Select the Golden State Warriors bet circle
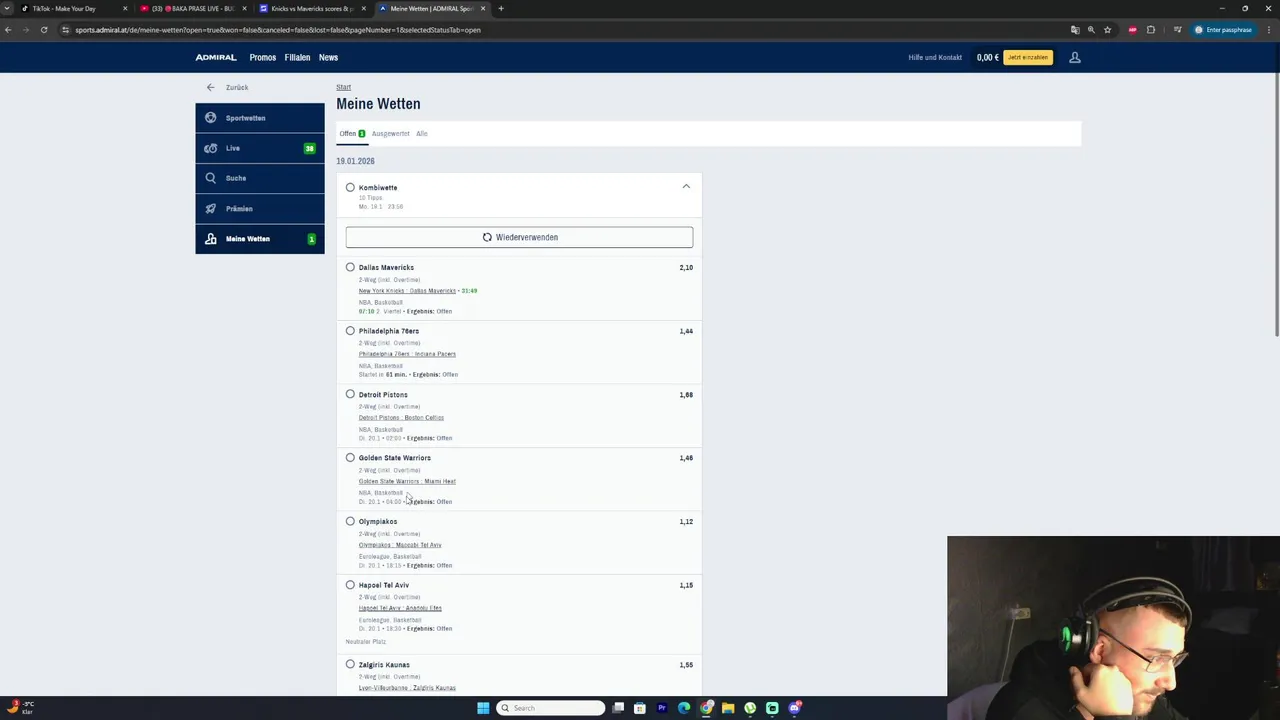 [350, 457]
